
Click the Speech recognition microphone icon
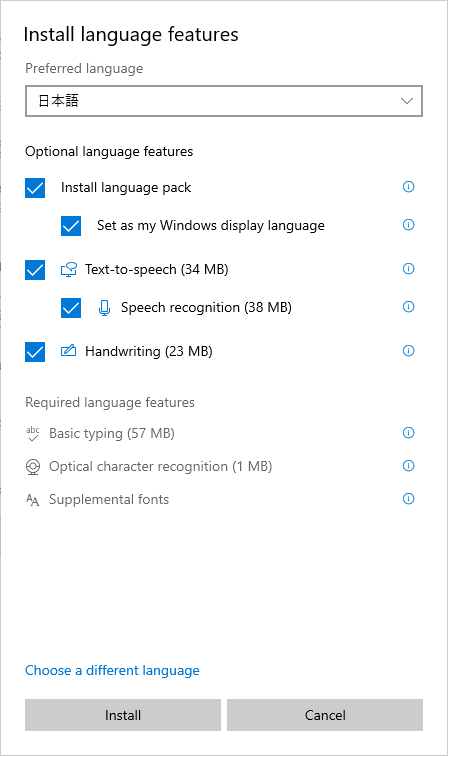click(104, 308)
